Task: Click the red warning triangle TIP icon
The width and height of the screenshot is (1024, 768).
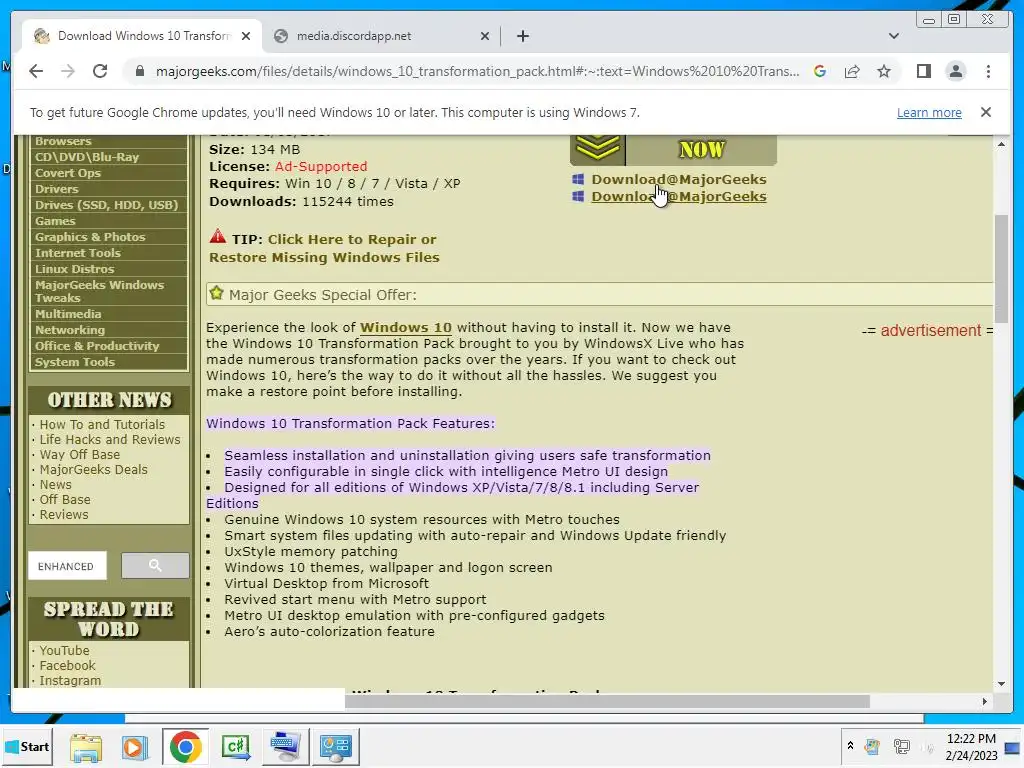Action: (x=217, y=236)
